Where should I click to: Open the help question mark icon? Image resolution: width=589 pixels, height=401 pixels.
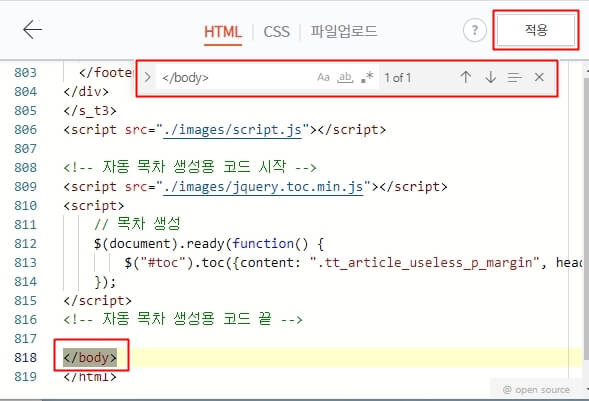[474, 30]
